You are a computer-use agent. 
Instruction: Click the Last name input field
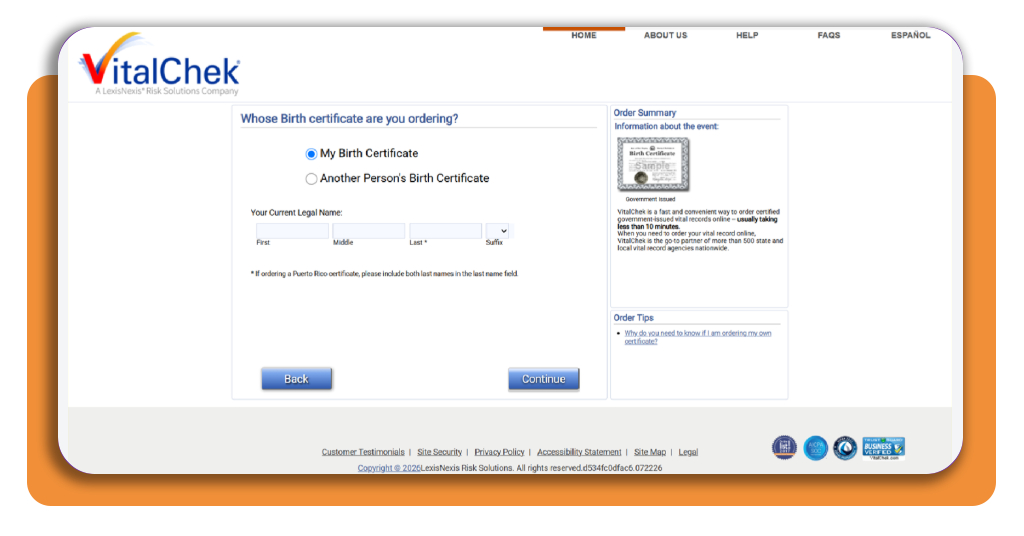point(445,231)
